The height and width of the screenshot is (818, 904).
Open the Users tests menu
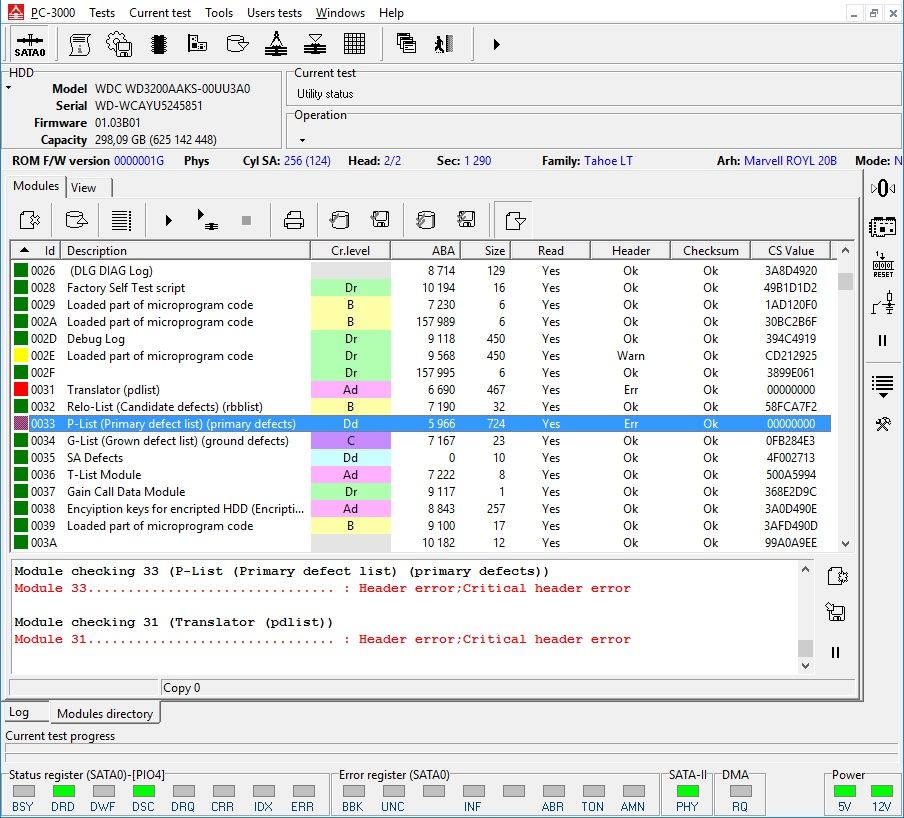[274, 13]
